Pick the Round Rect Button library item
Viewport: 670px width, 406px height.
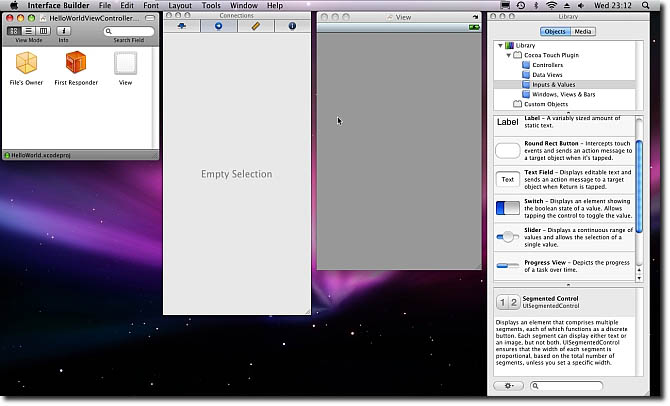click(x=508, y=150)
